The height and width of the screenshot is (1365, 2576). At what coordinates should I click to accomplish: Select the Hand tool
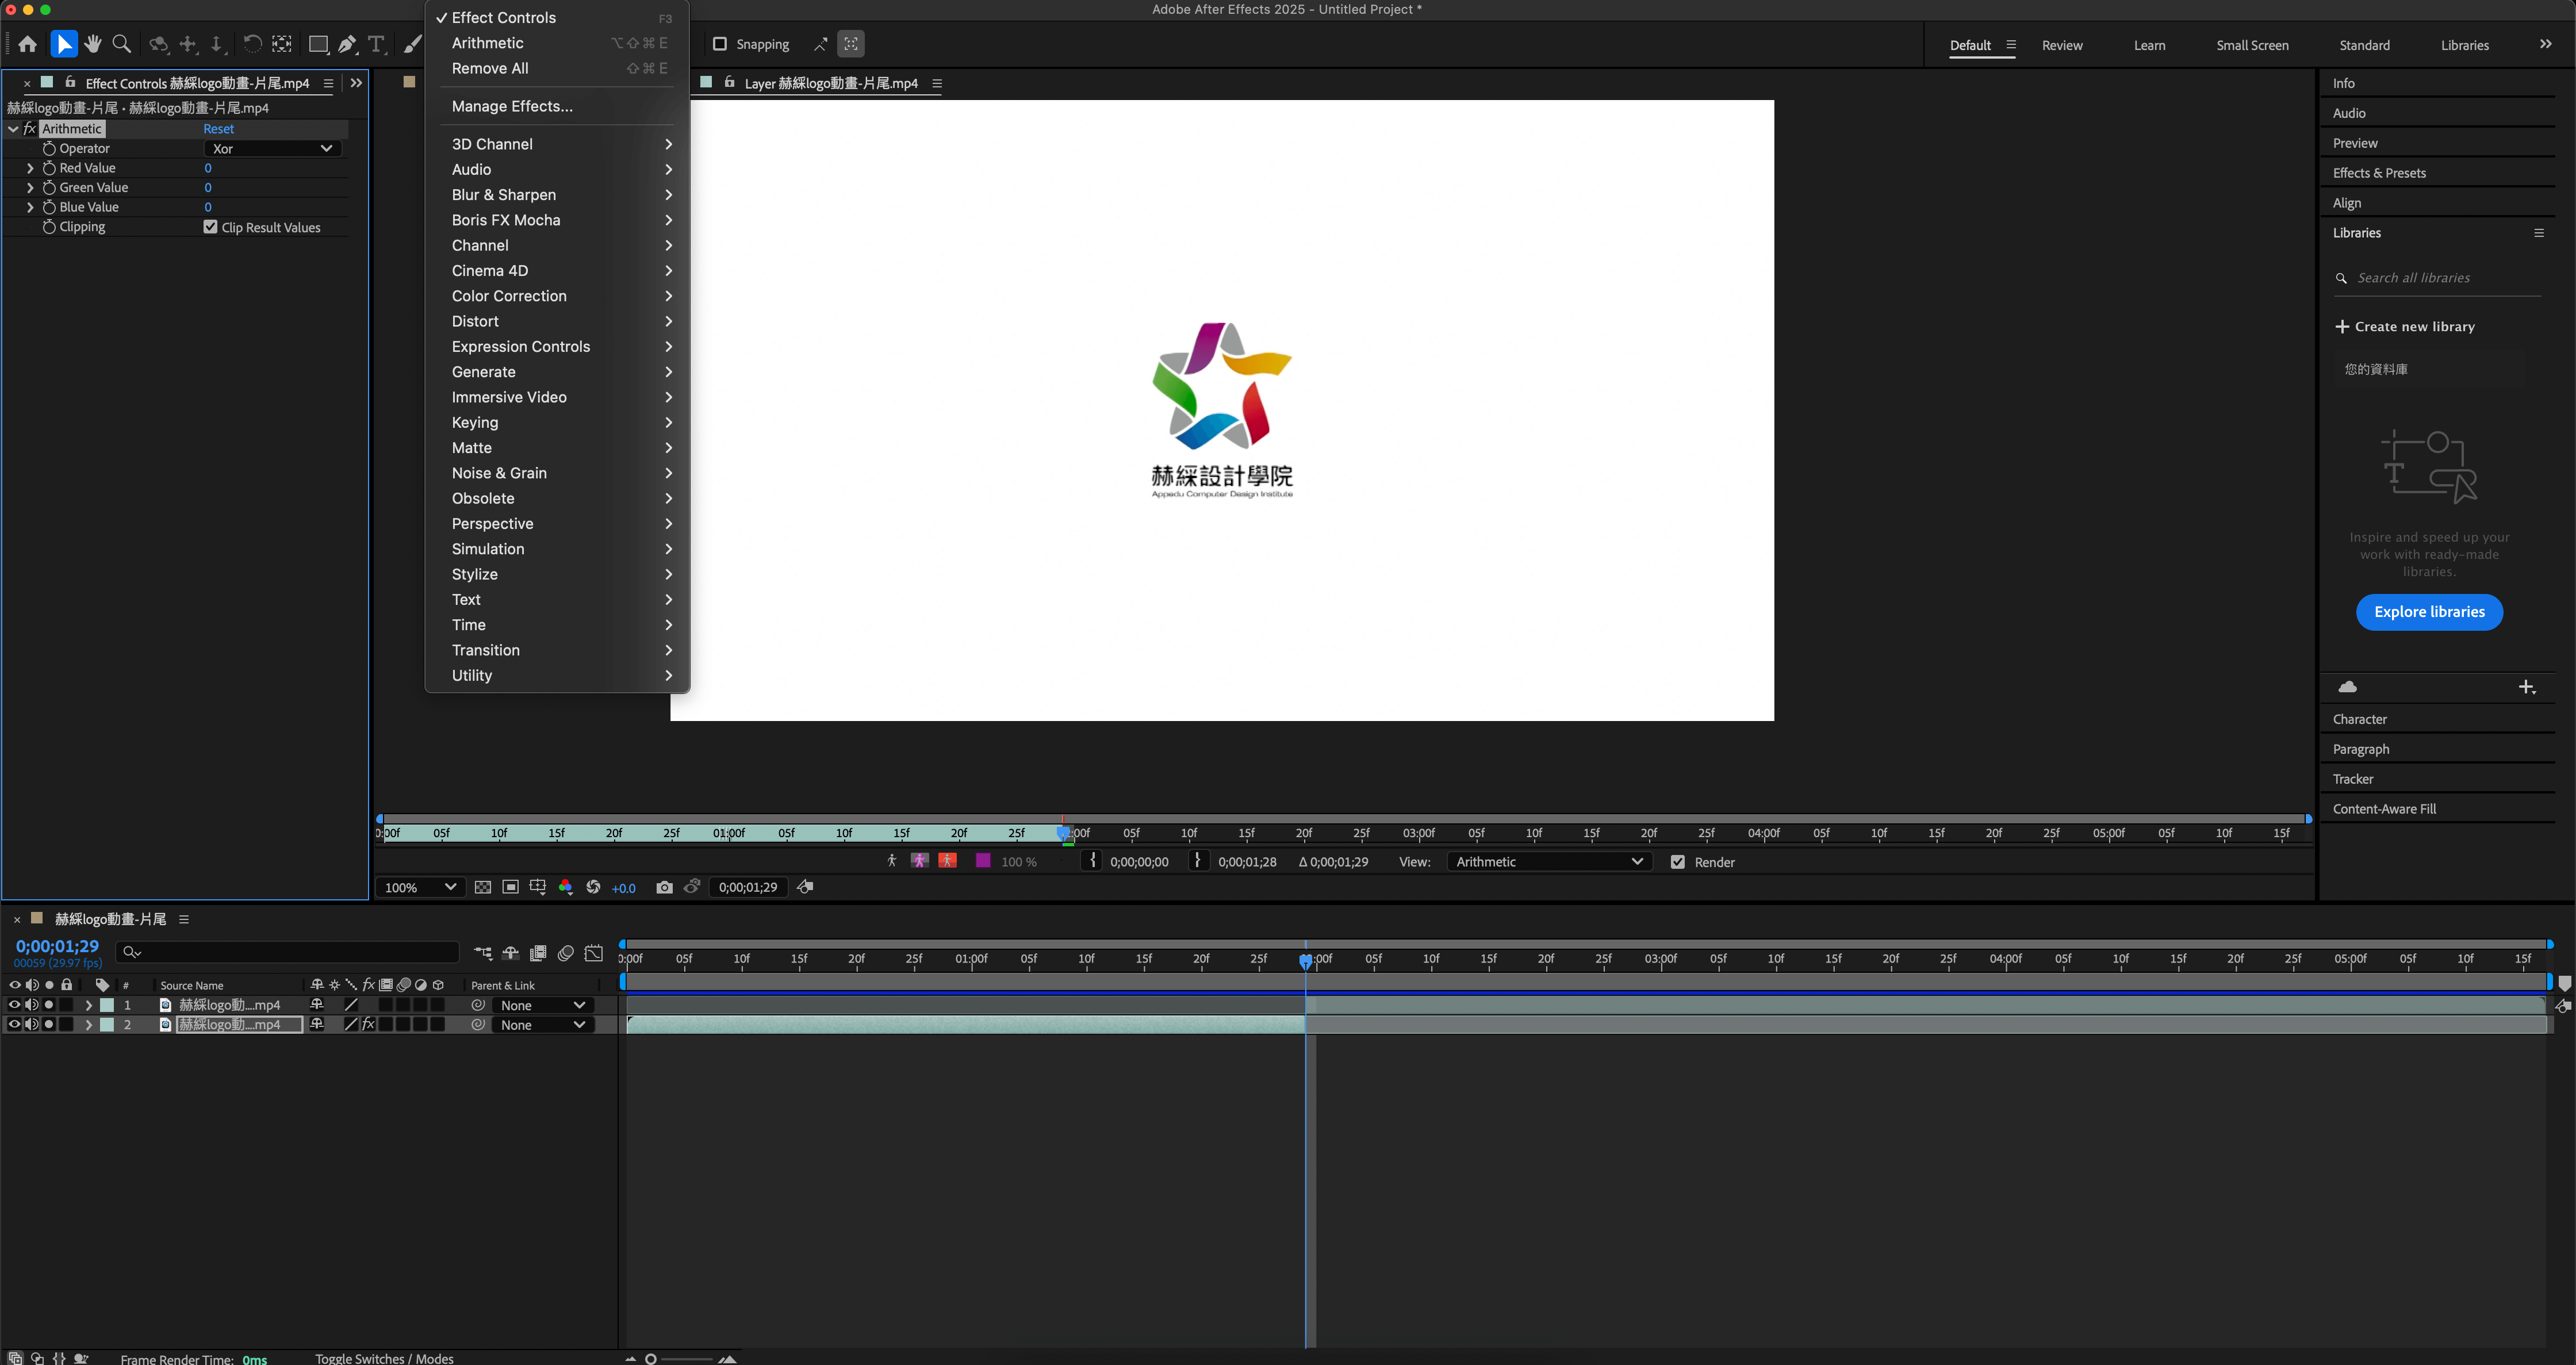93,44
